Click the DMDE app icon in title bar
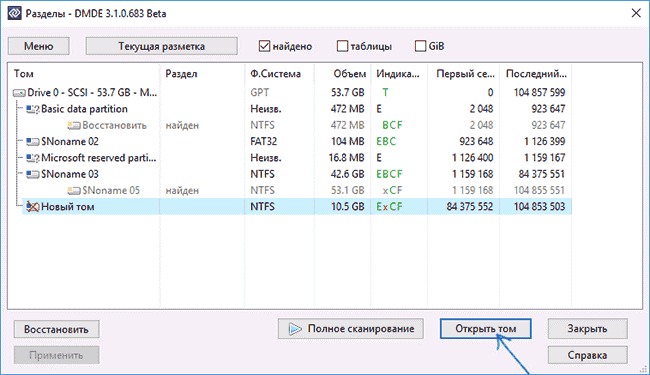 pos(15,13)
